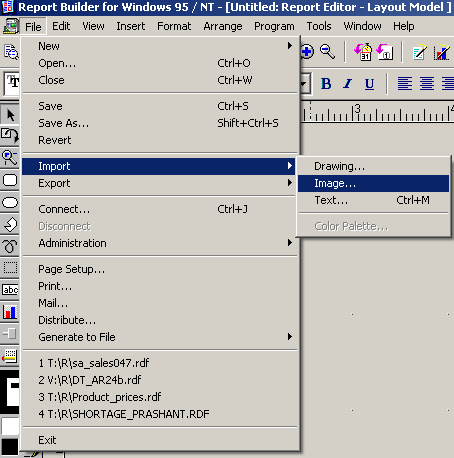Click the Zoom In toolbar icon

click(x=307, y=52)
